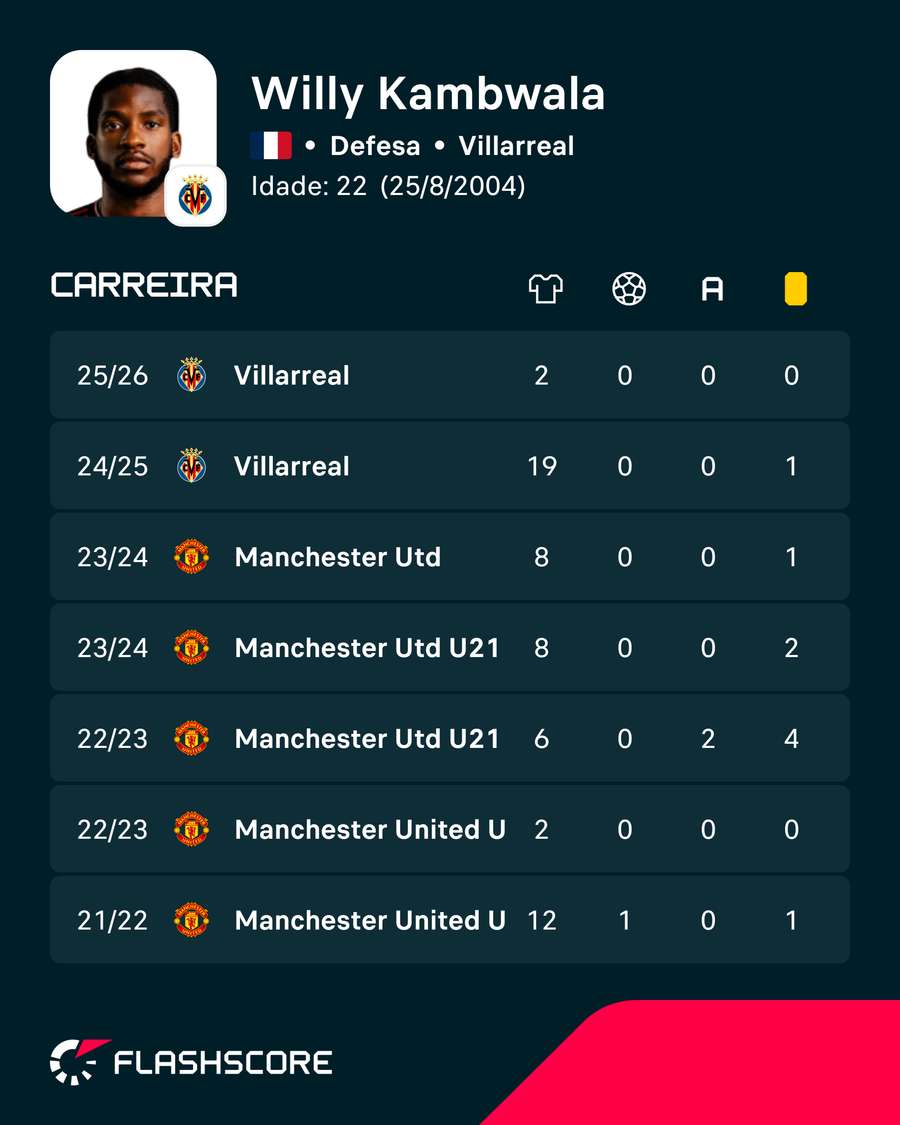
Task: Click Villarreal badge on player photo
Action: click(x=195, y=195)
